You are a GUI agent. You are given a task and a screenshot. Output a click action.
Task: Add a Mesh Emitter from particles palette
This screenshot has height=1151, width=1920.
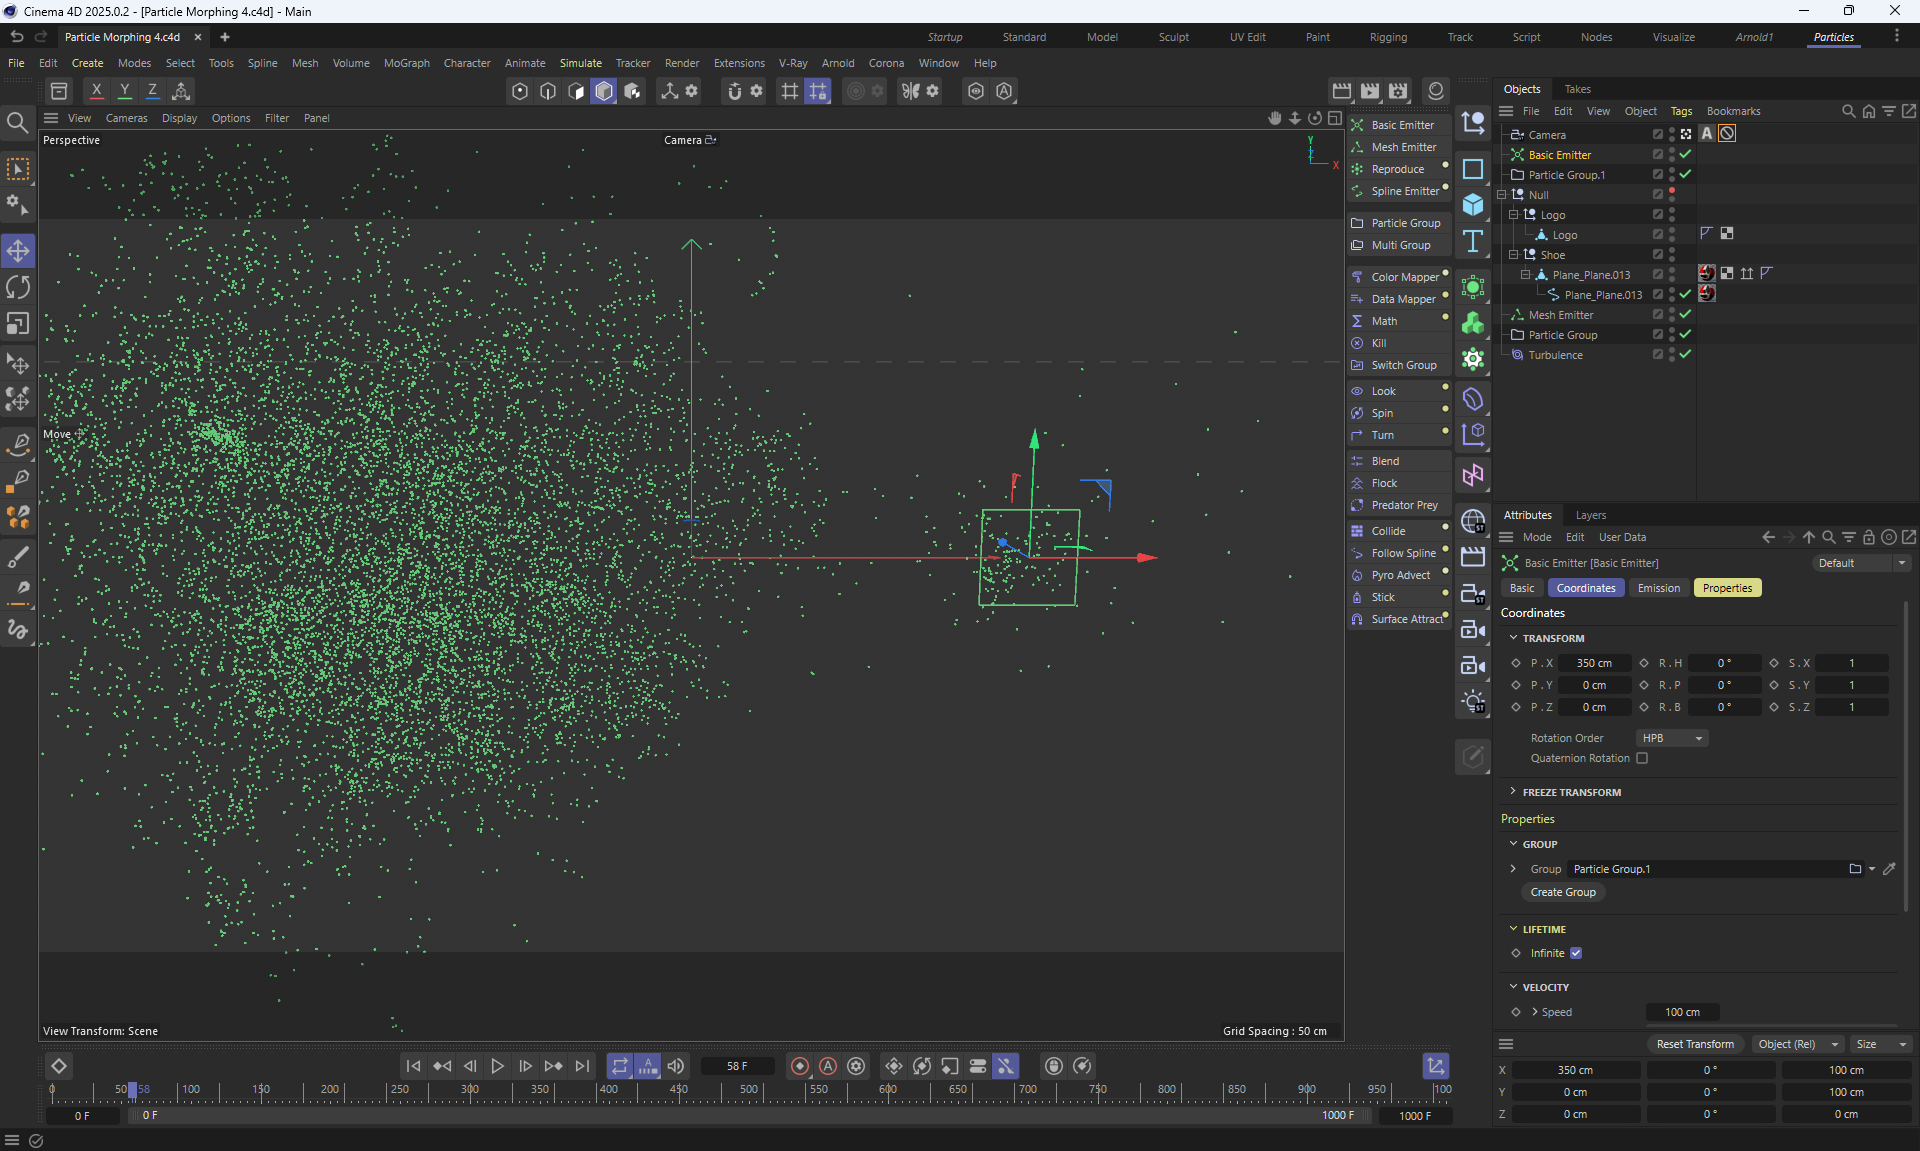point(1403,147)
